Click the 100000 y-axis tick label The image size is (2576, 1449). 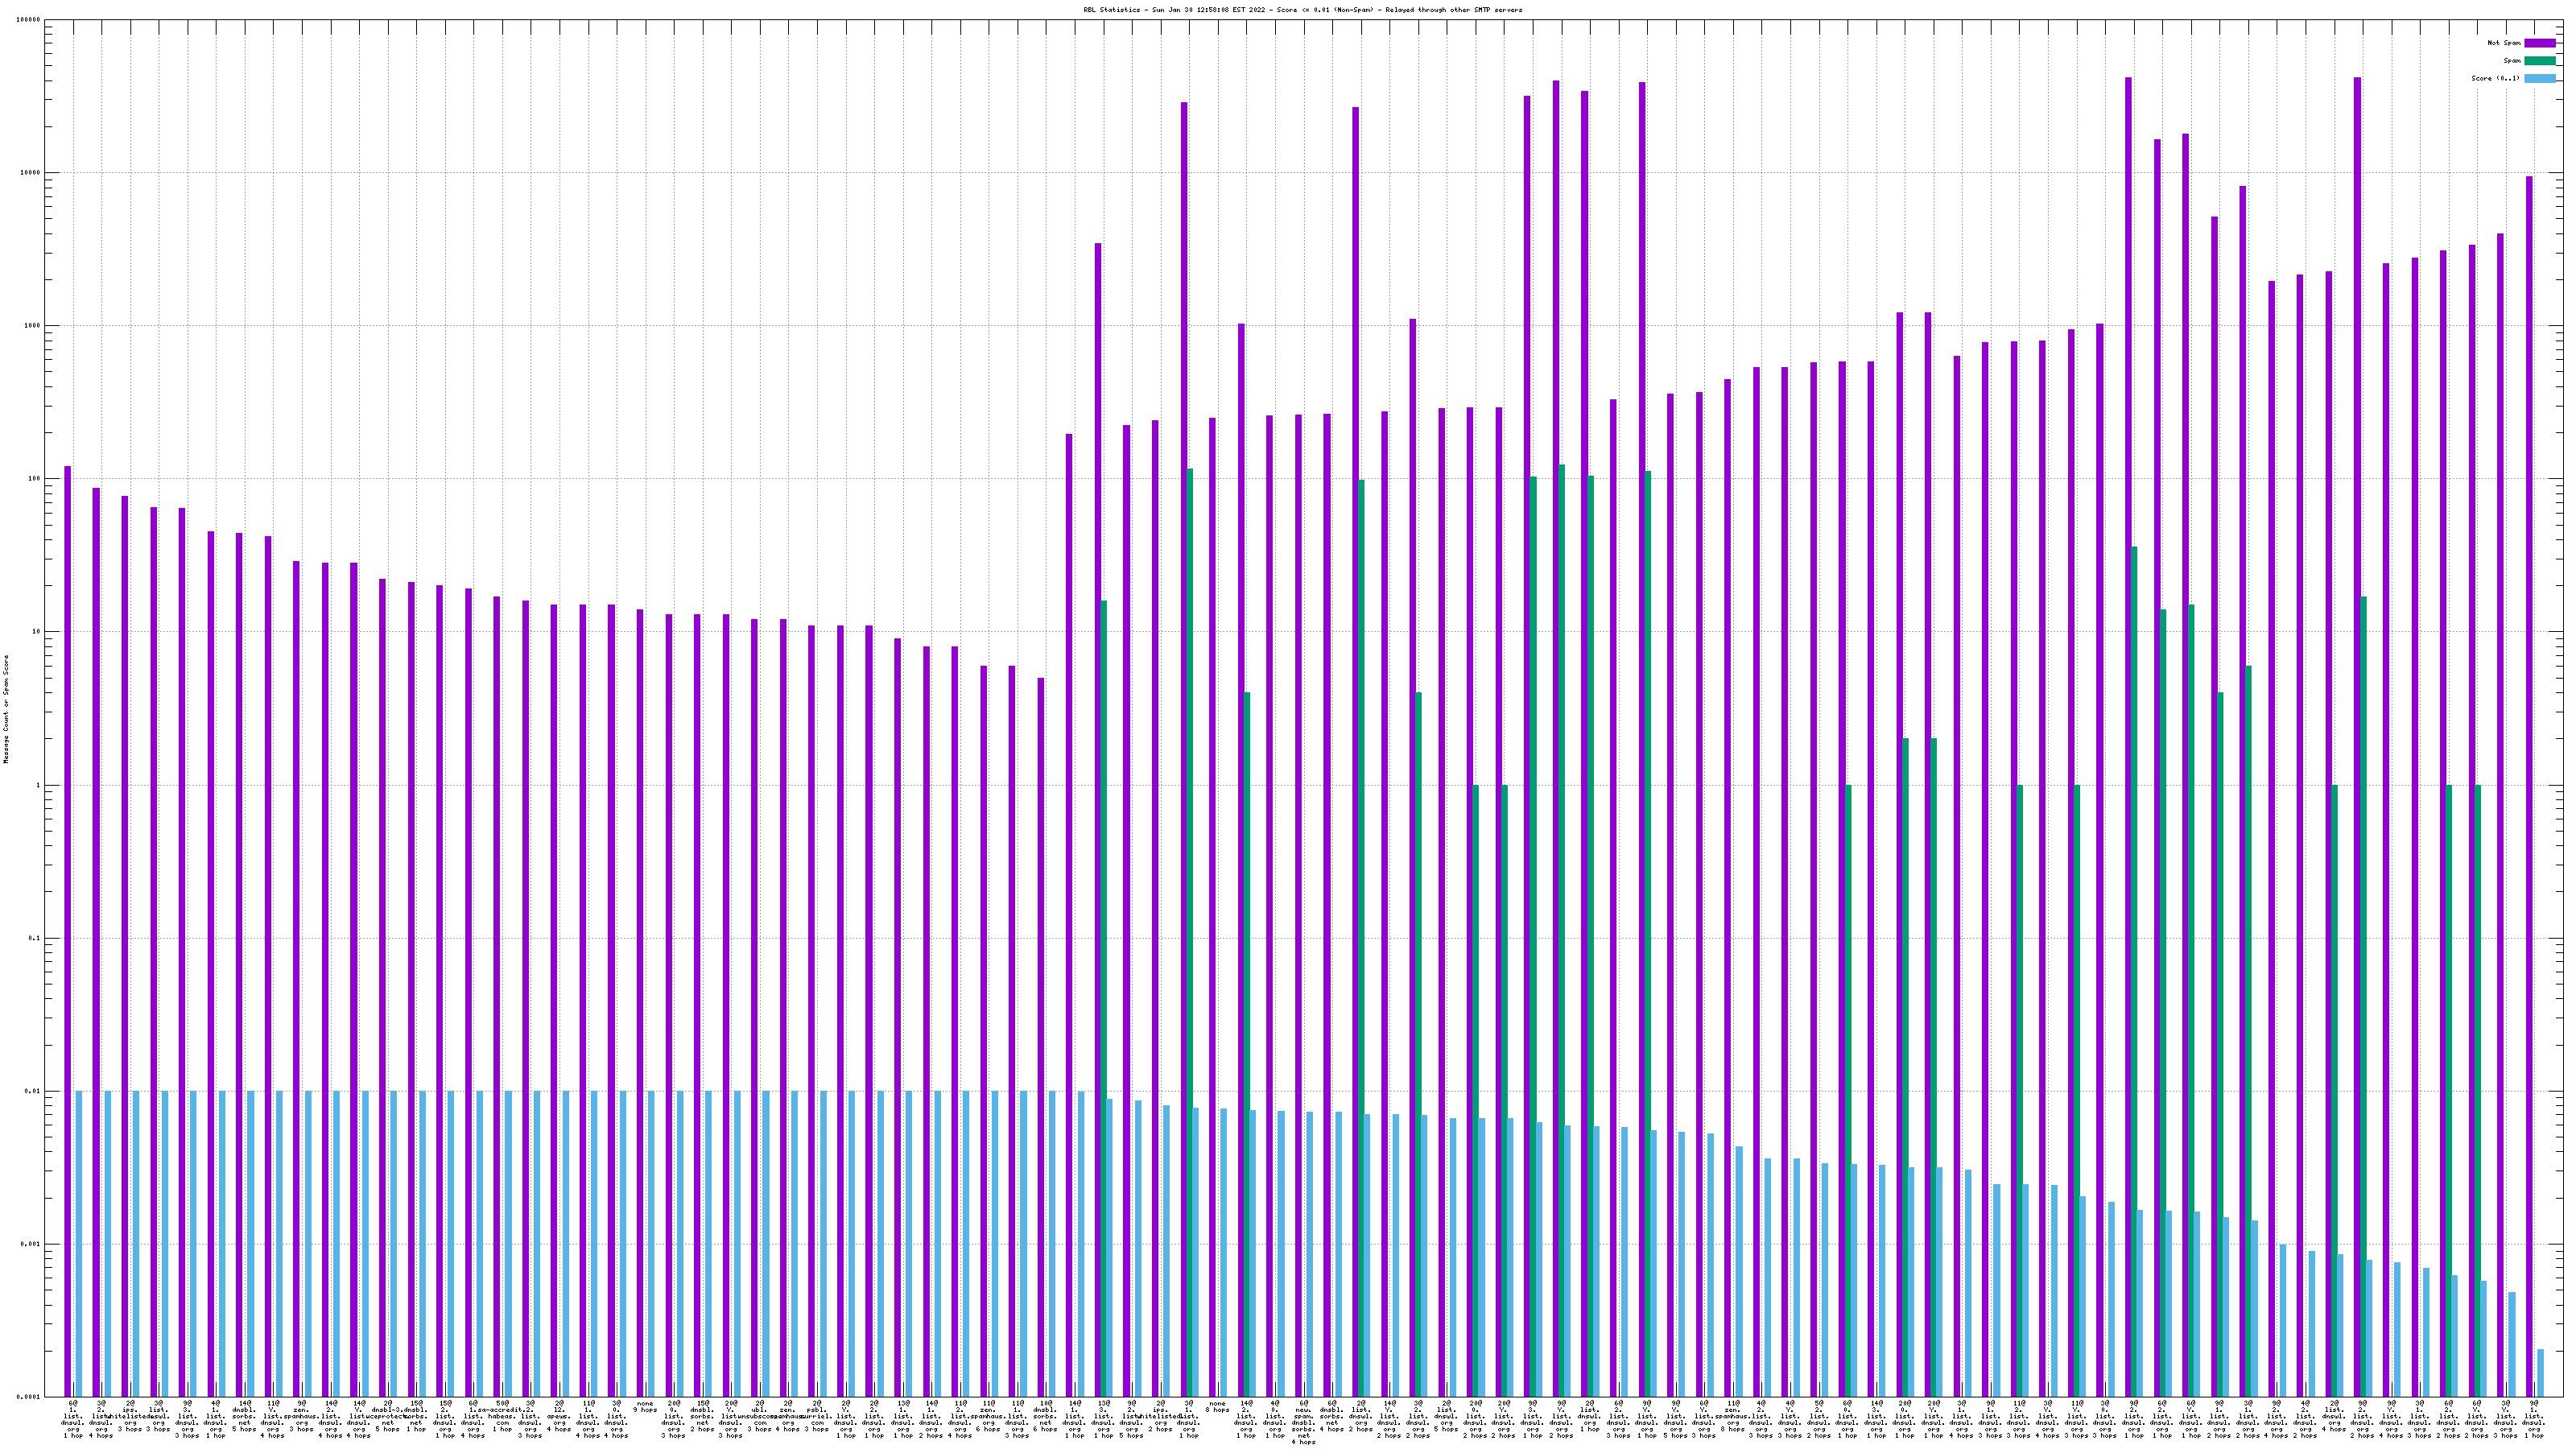pyautogui.click(x=28, y=20)
